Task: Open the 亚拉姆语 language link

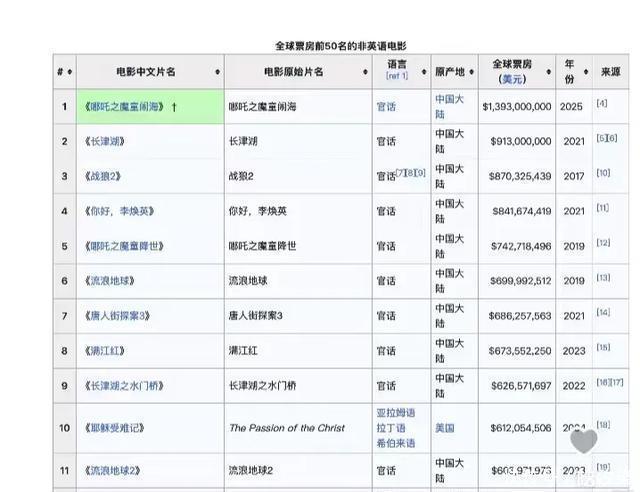Action: coord(396,413)
